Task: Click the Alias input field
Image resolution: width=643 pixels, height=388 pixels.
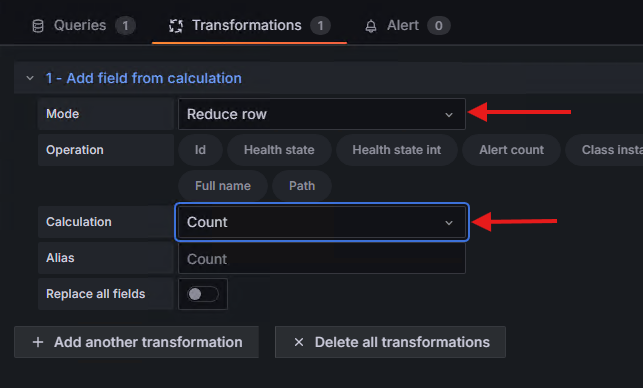Action: (322, 259)
